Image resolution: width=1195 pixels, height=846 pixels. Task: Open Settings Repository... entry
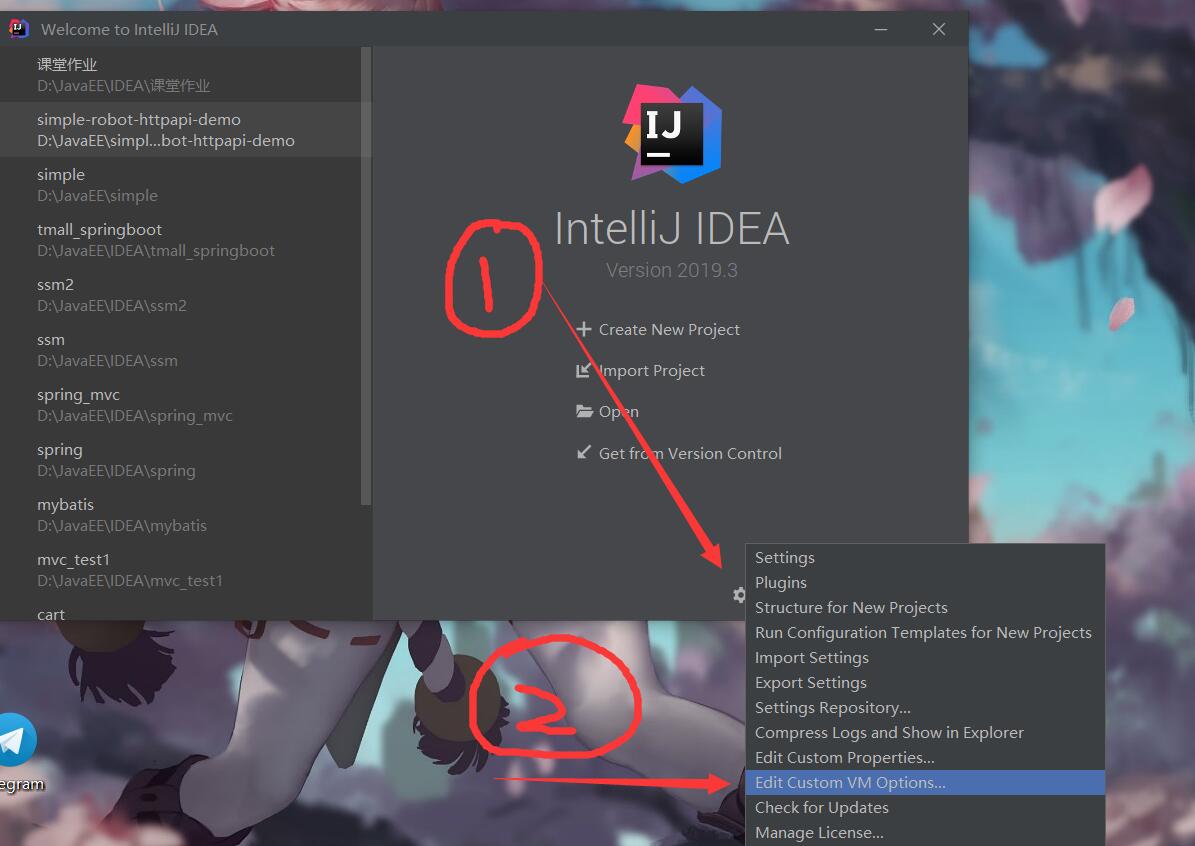(925, 707)
